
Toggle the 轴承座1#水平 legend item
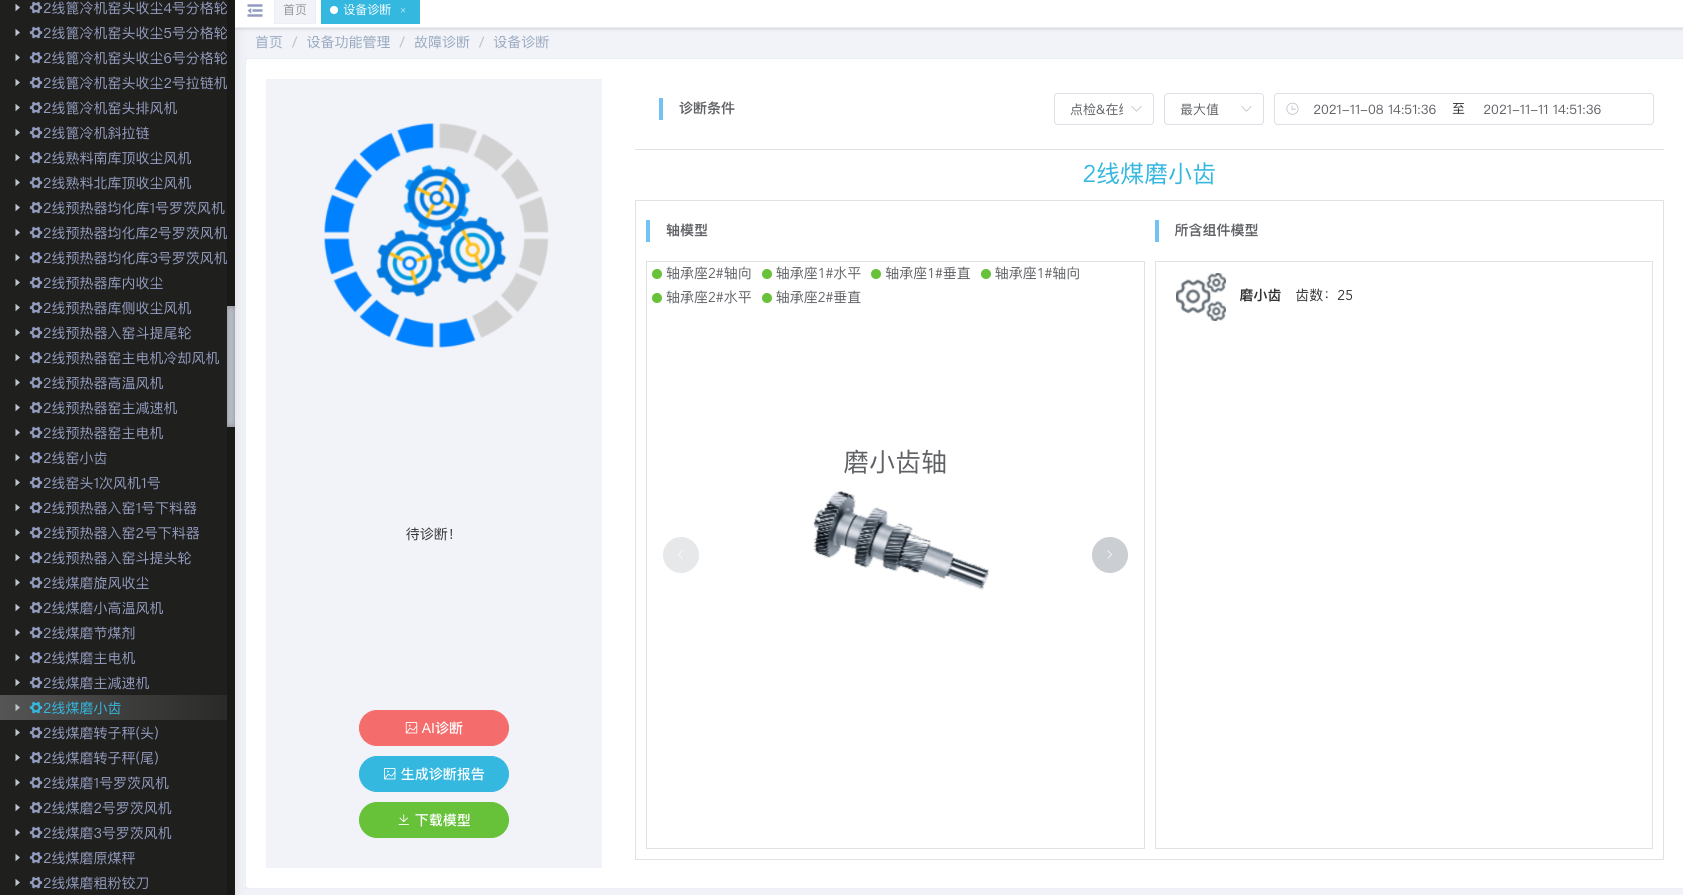tap(811, 274)
